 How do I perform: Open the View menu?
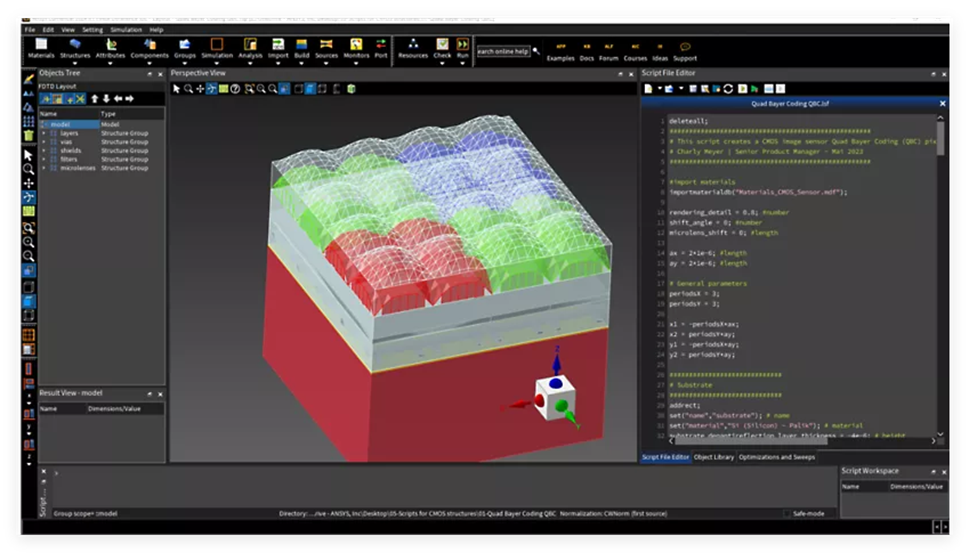point(68,30)
